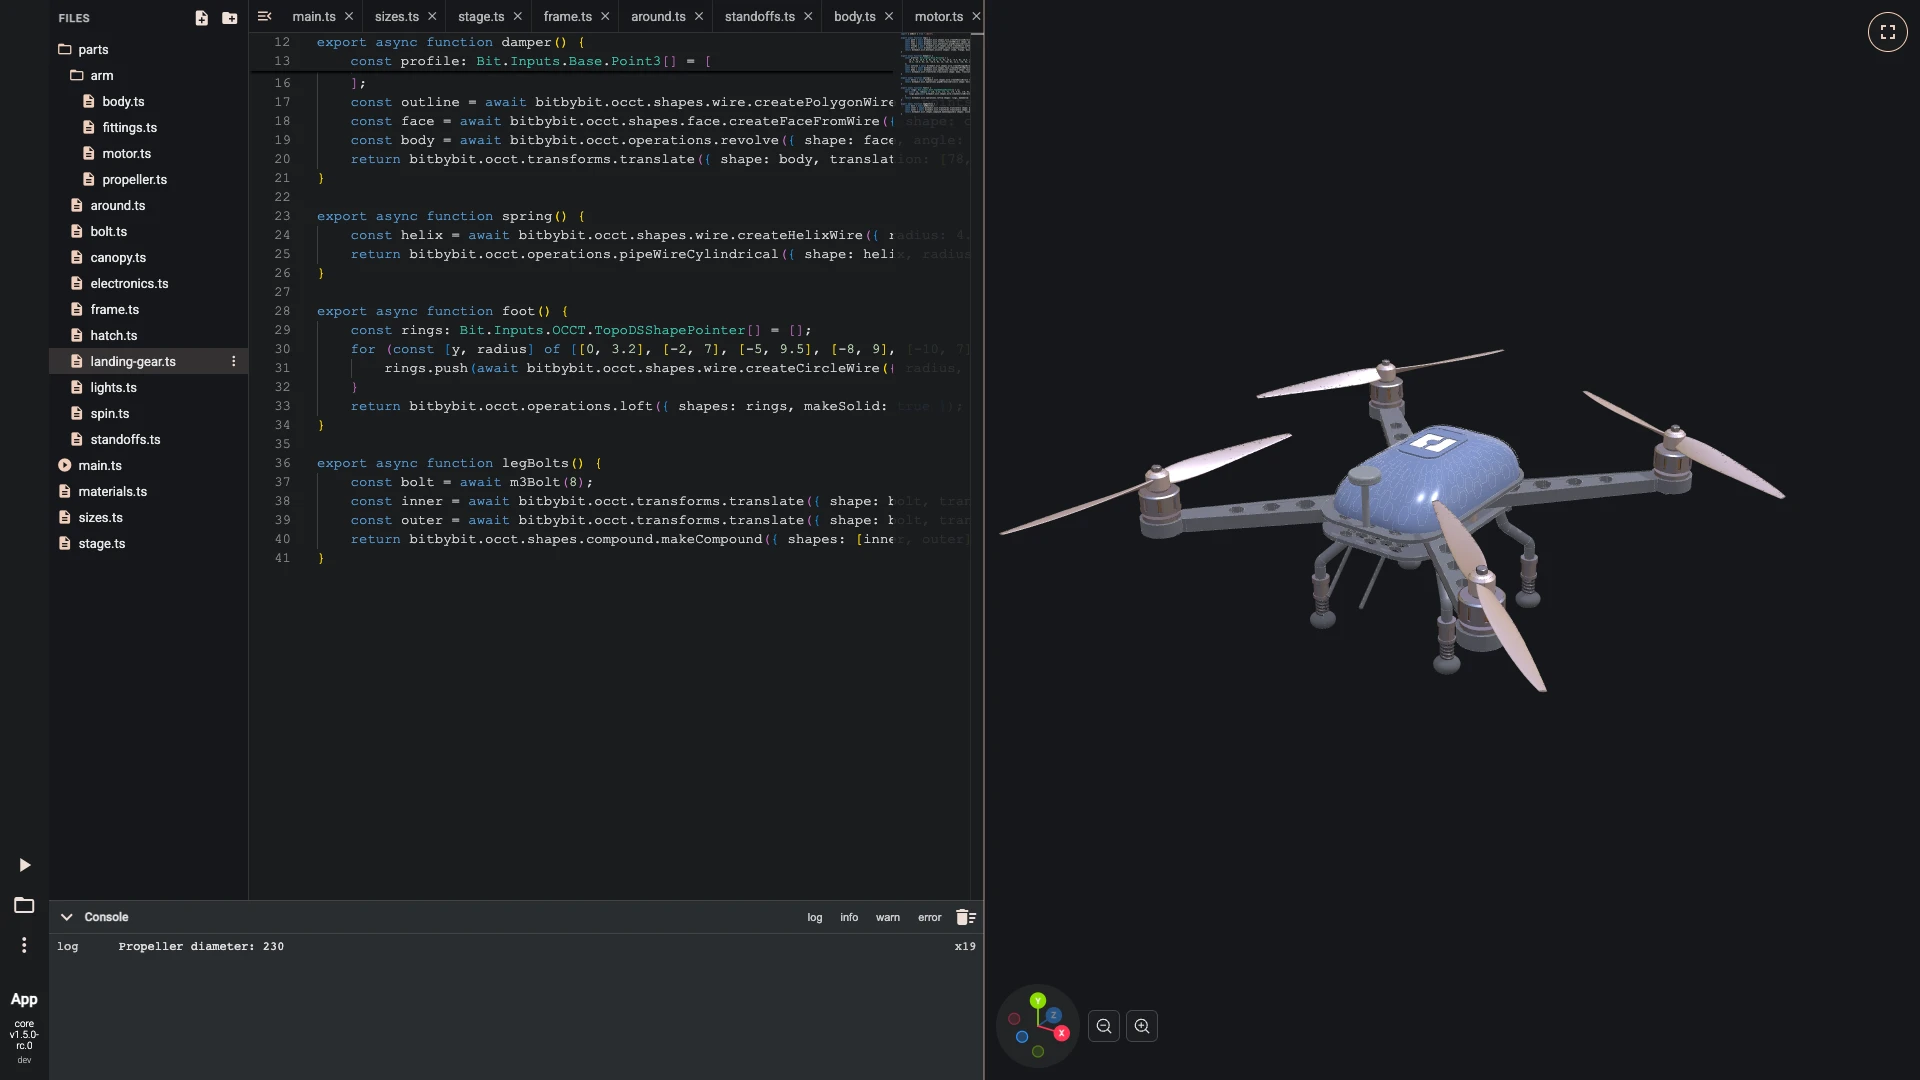The height and width of the screenshot is (1080, 1920).
Task: Clear the console with trash icon
Action: point(965,917)
